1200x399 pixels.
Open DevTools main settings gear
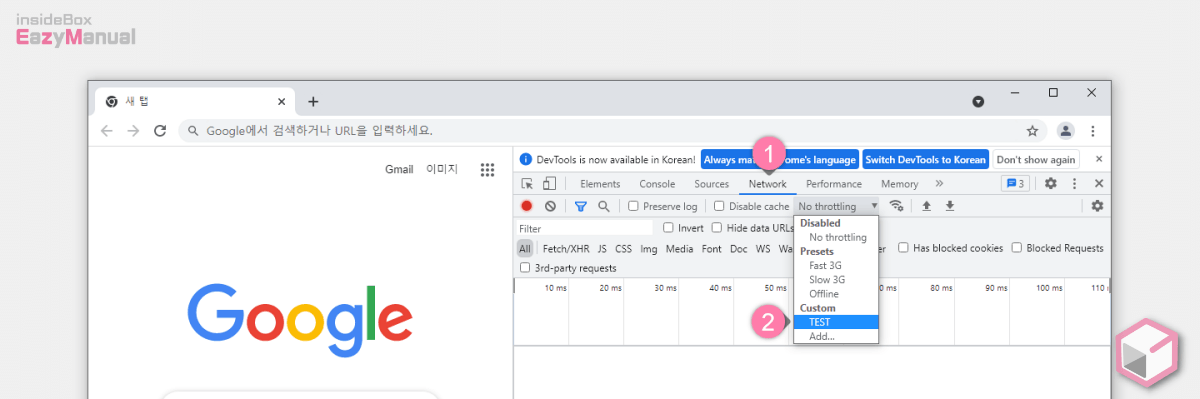1050,184
